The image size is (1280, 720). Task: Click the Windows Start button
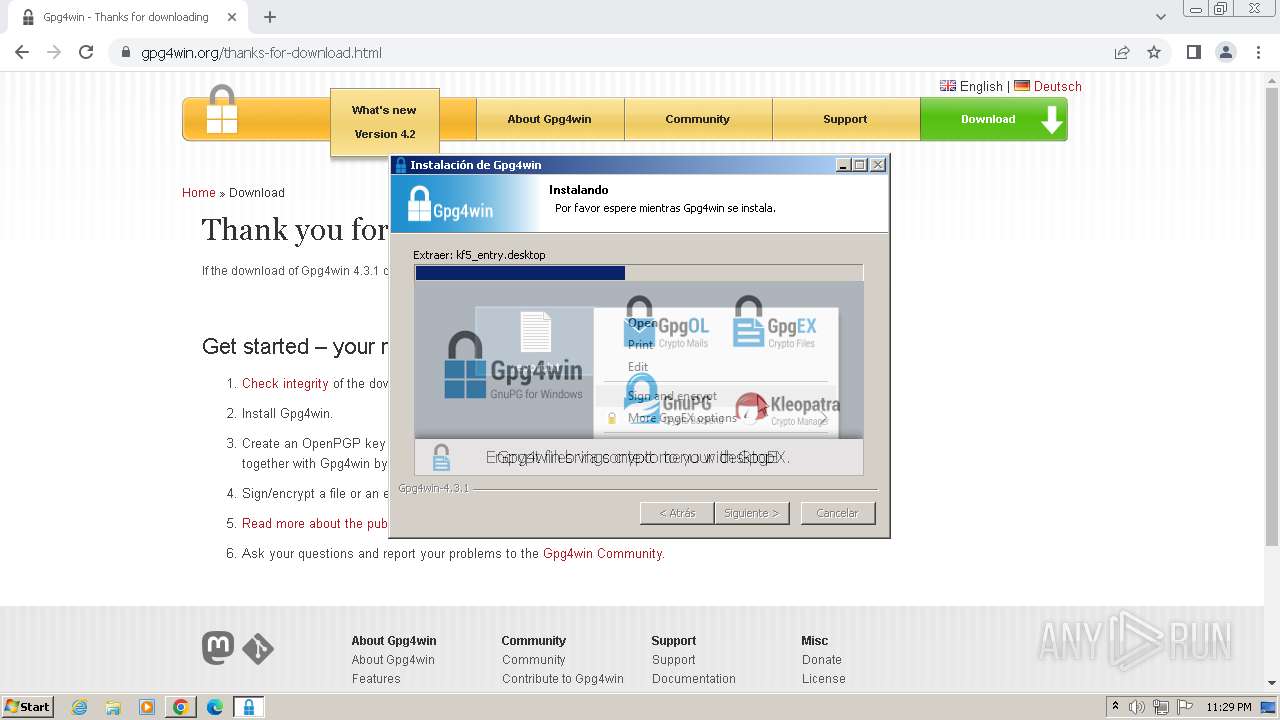point(27,707)
